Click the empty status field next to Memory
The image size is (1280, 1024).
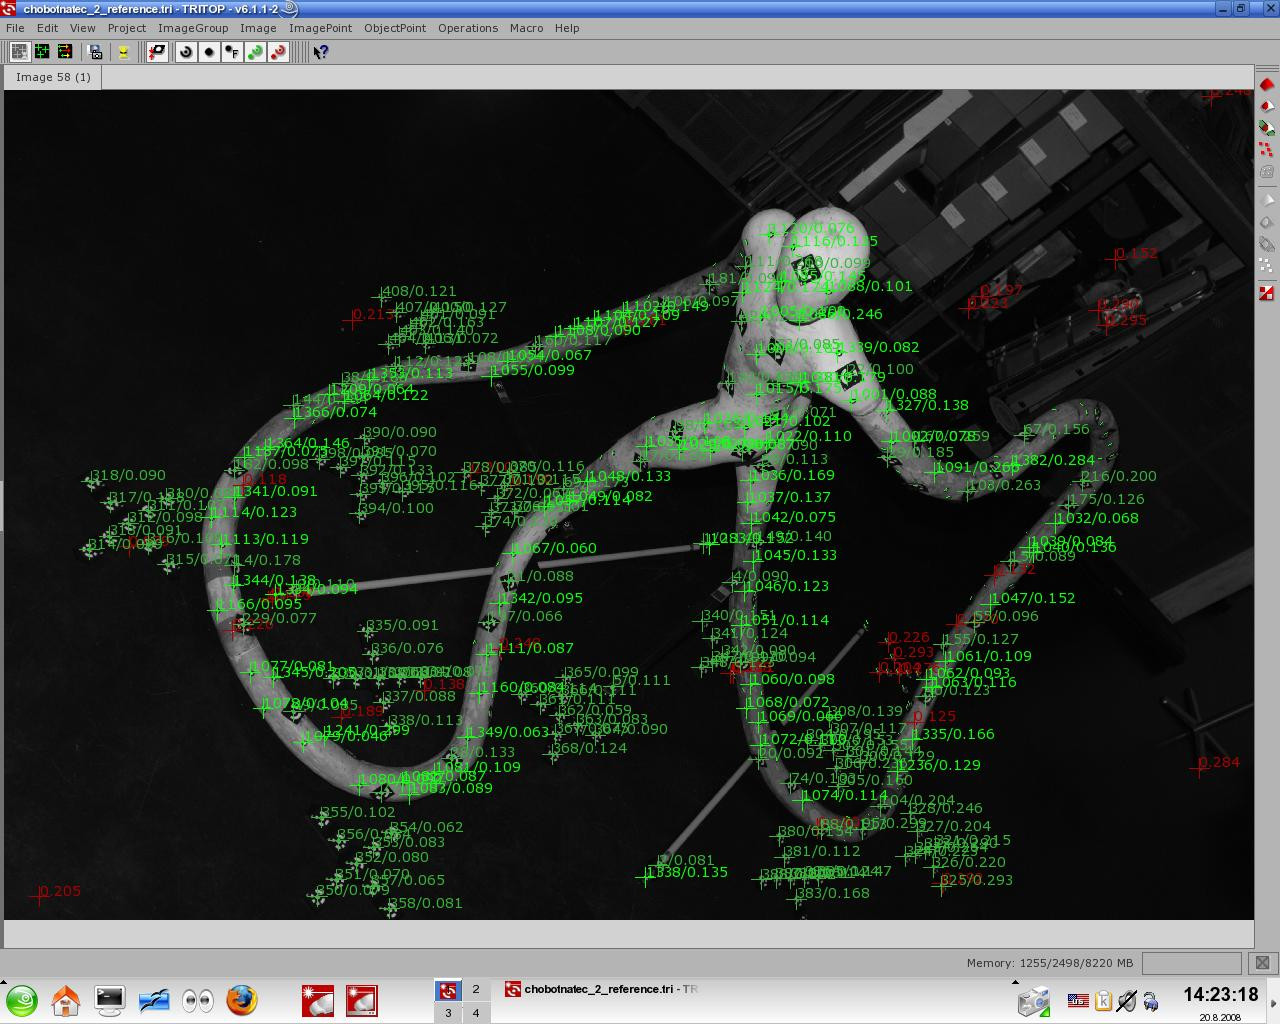pyautogui.click(x=1191, y=963)
